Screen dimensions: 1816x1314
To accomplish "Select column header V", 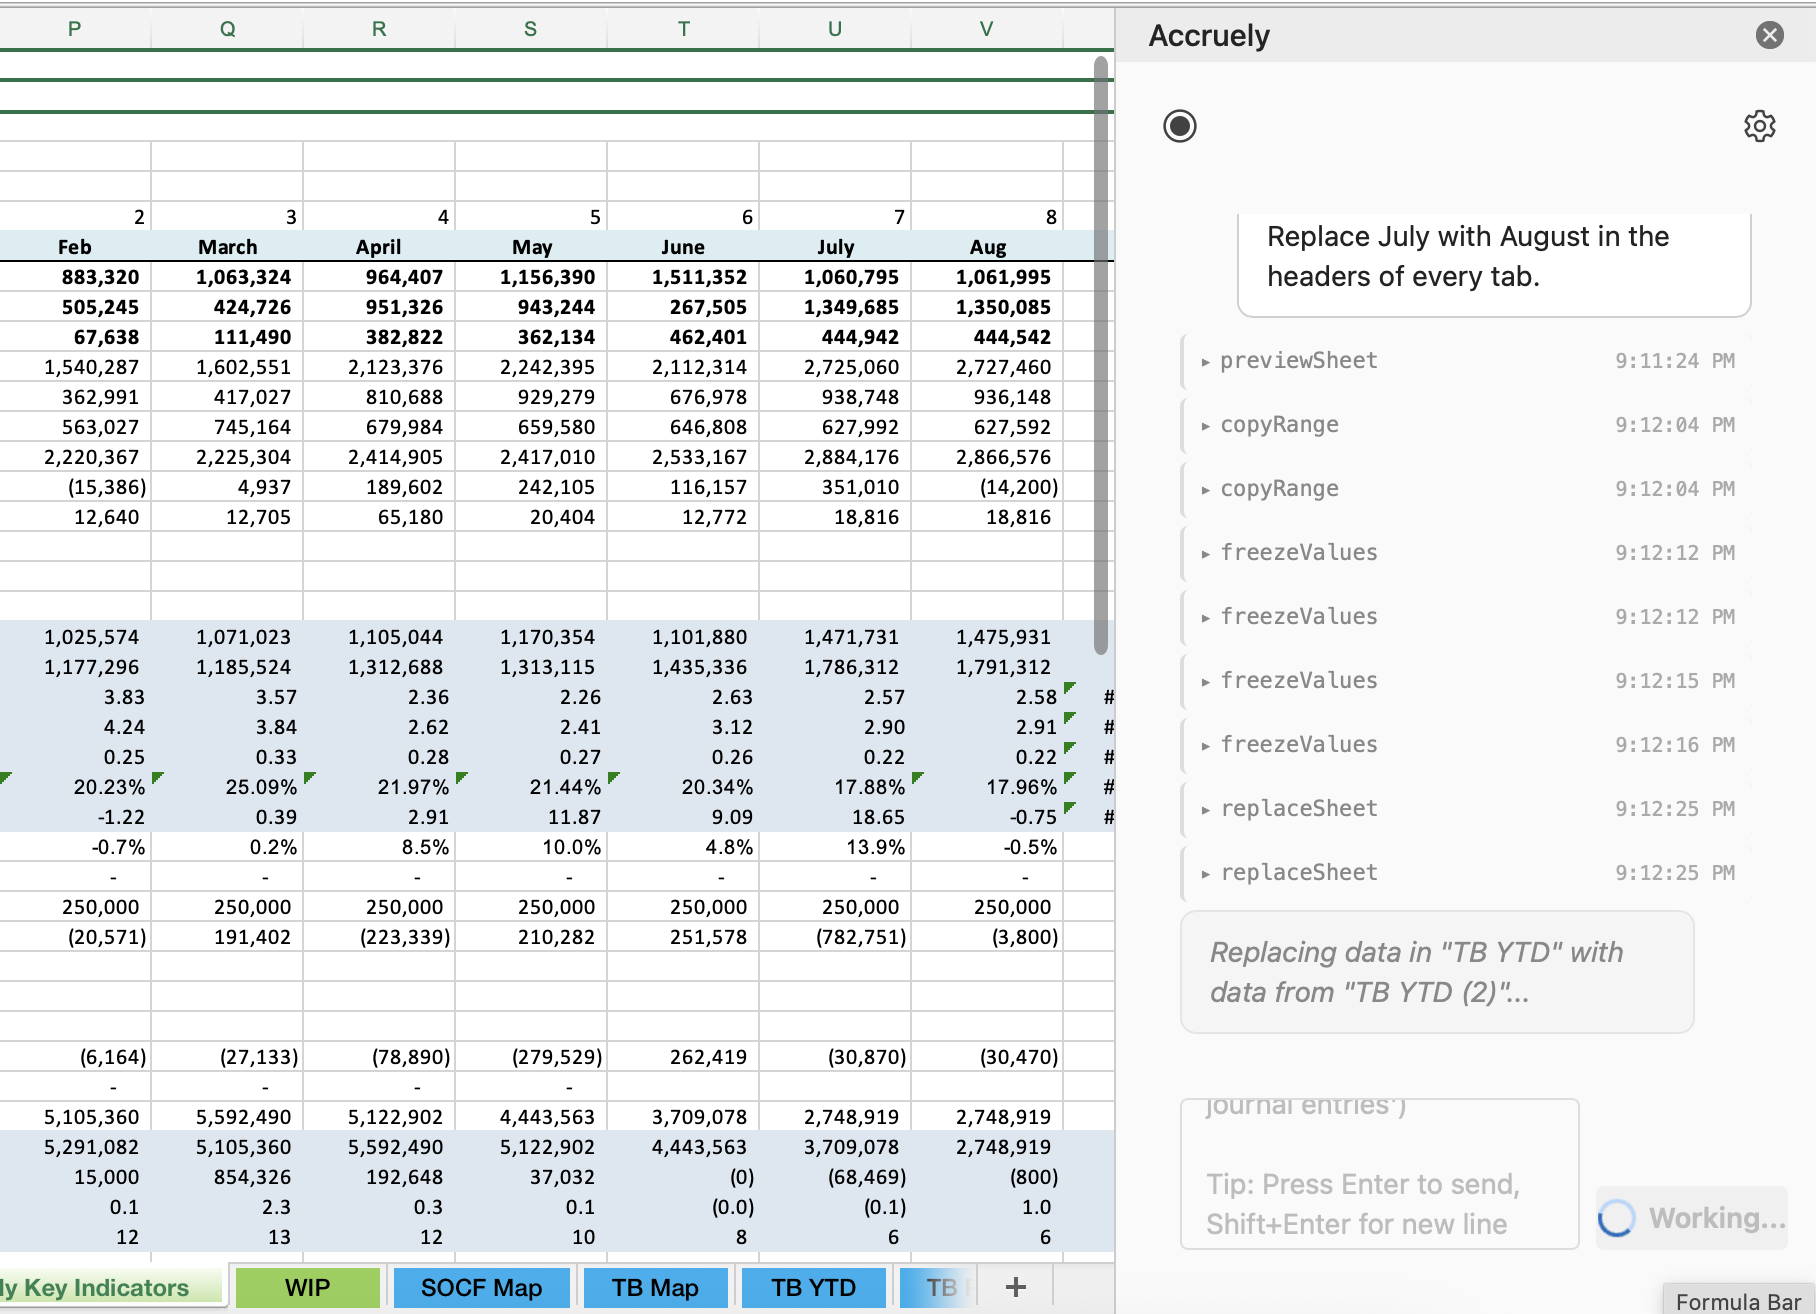I will (x=986, y=29).
